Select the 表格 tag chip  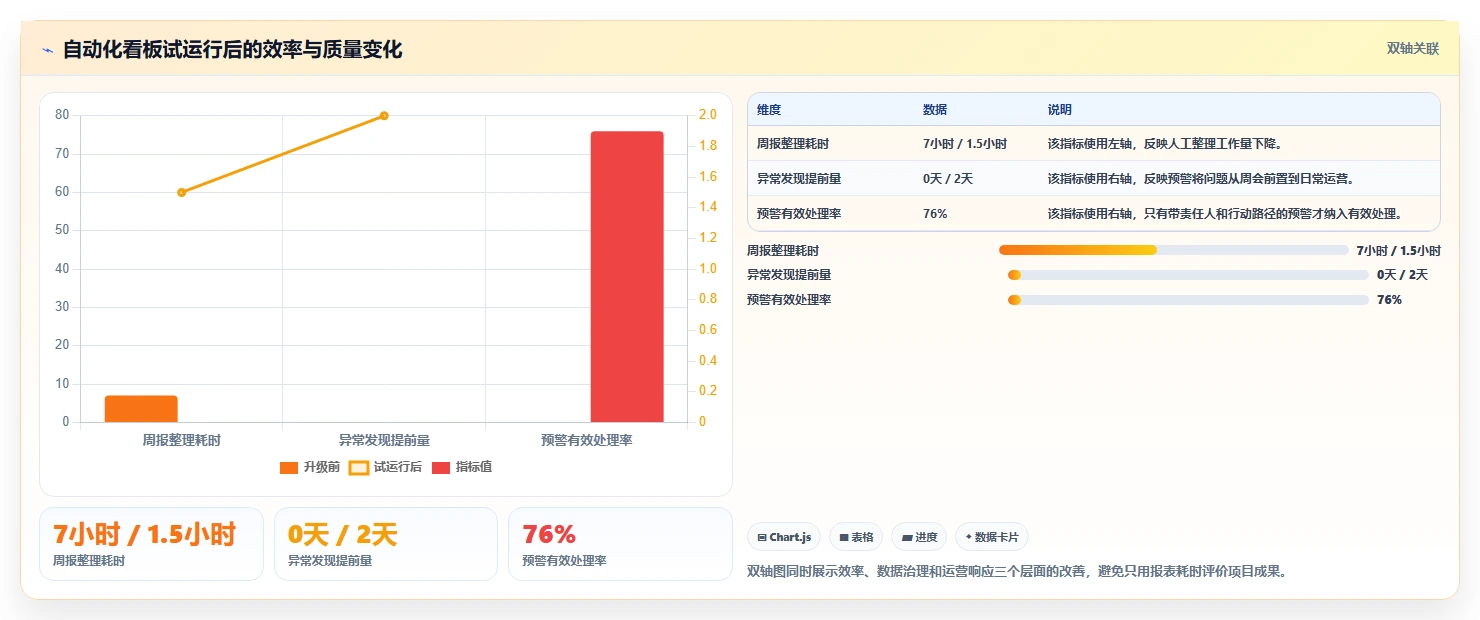856,537
